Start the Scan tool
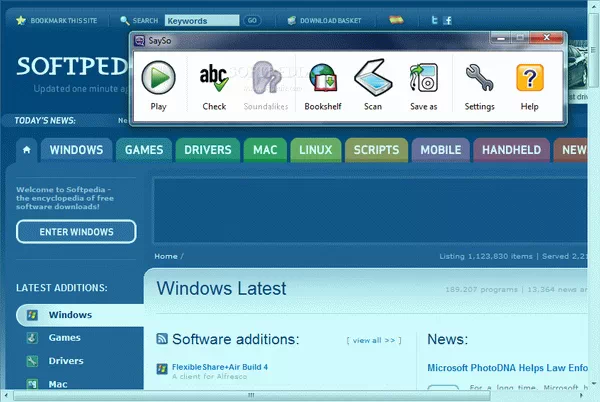 click(x=372, y=84)
